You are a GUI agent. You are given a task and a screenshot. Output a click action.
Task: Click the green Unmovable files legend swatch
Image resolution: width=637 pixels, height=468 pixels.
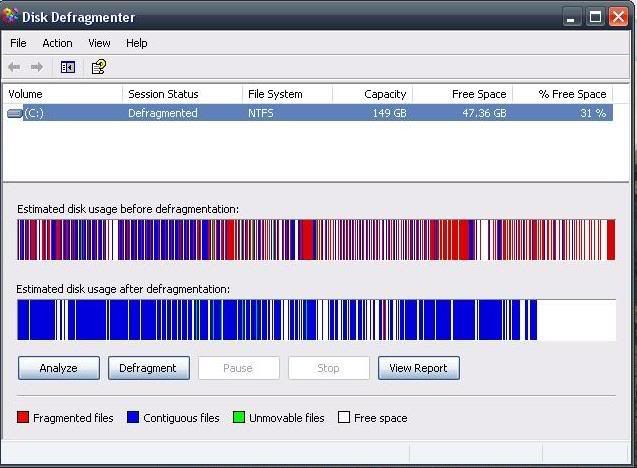[x=239, y=418]
